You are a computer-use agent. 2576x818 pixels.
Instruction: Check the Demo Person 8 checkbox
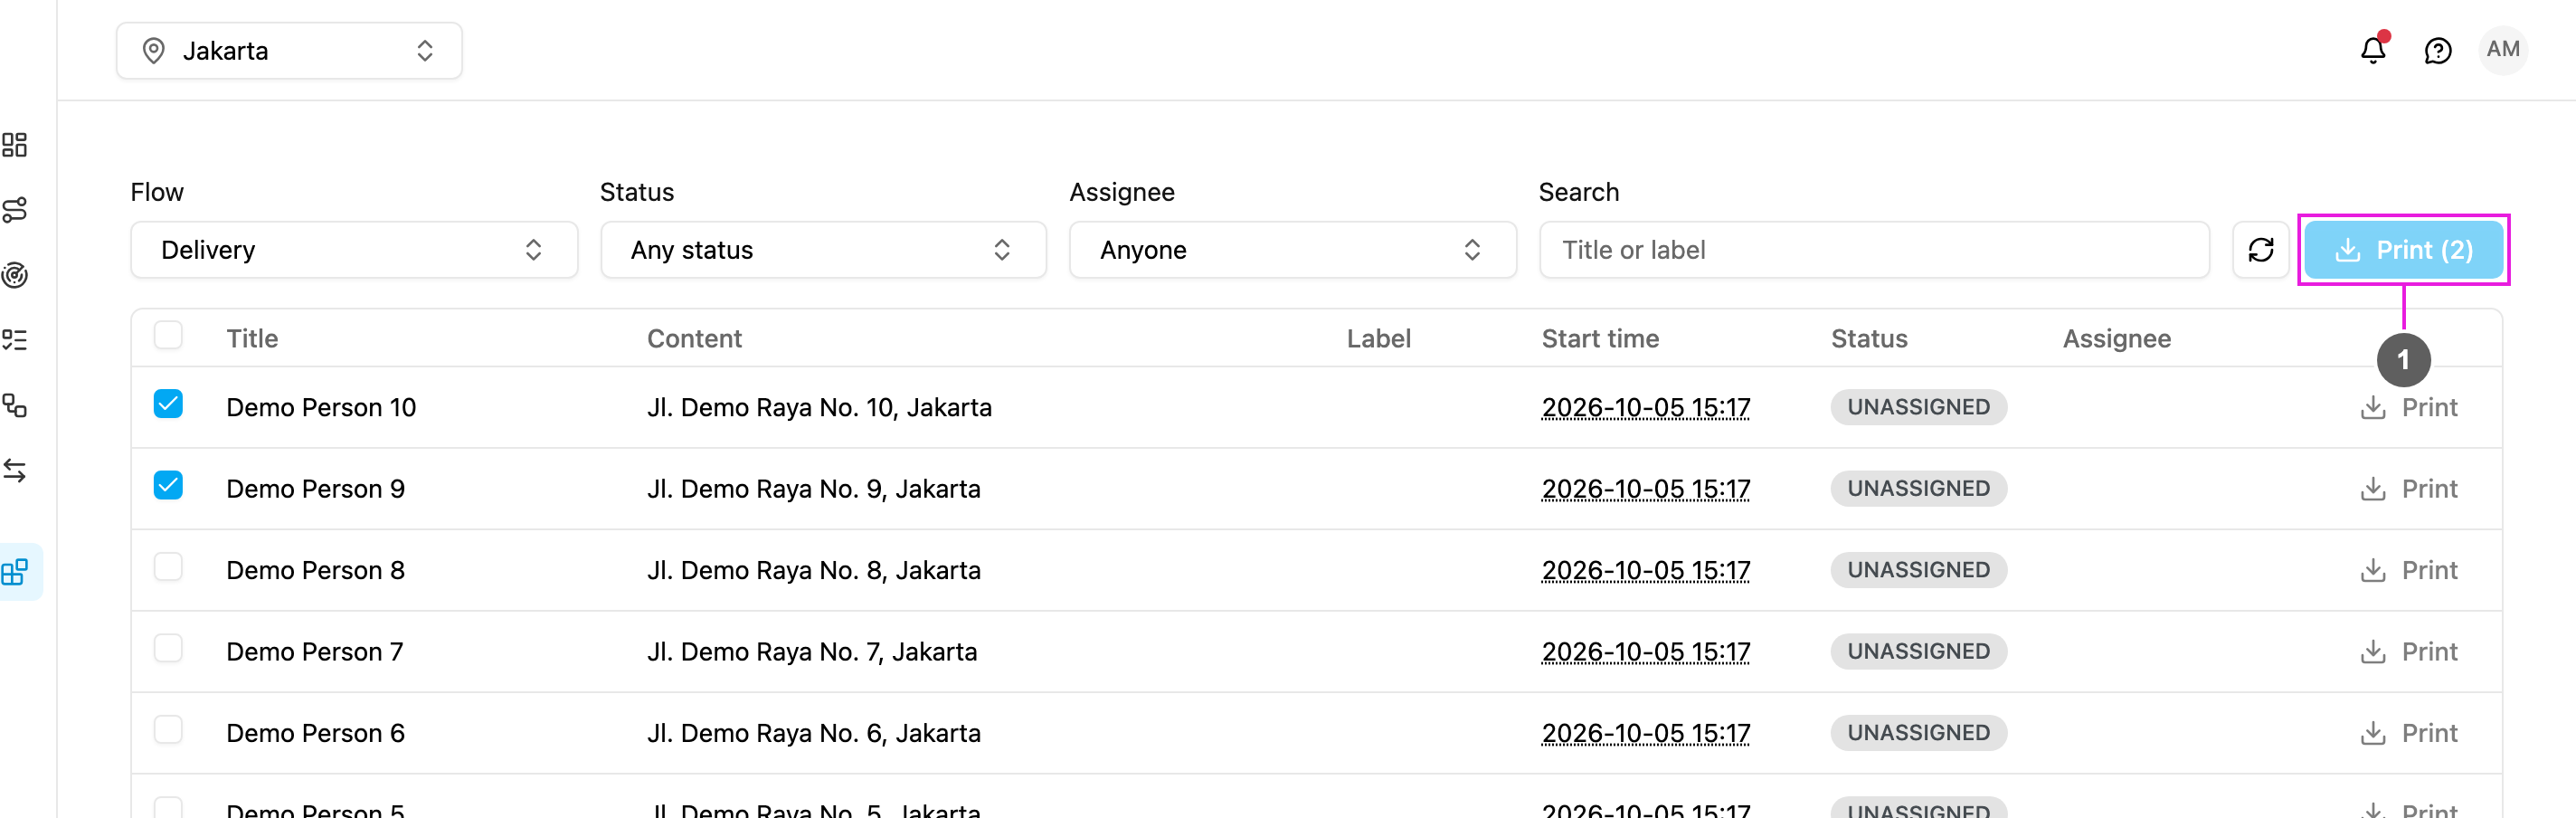point(168,567)
